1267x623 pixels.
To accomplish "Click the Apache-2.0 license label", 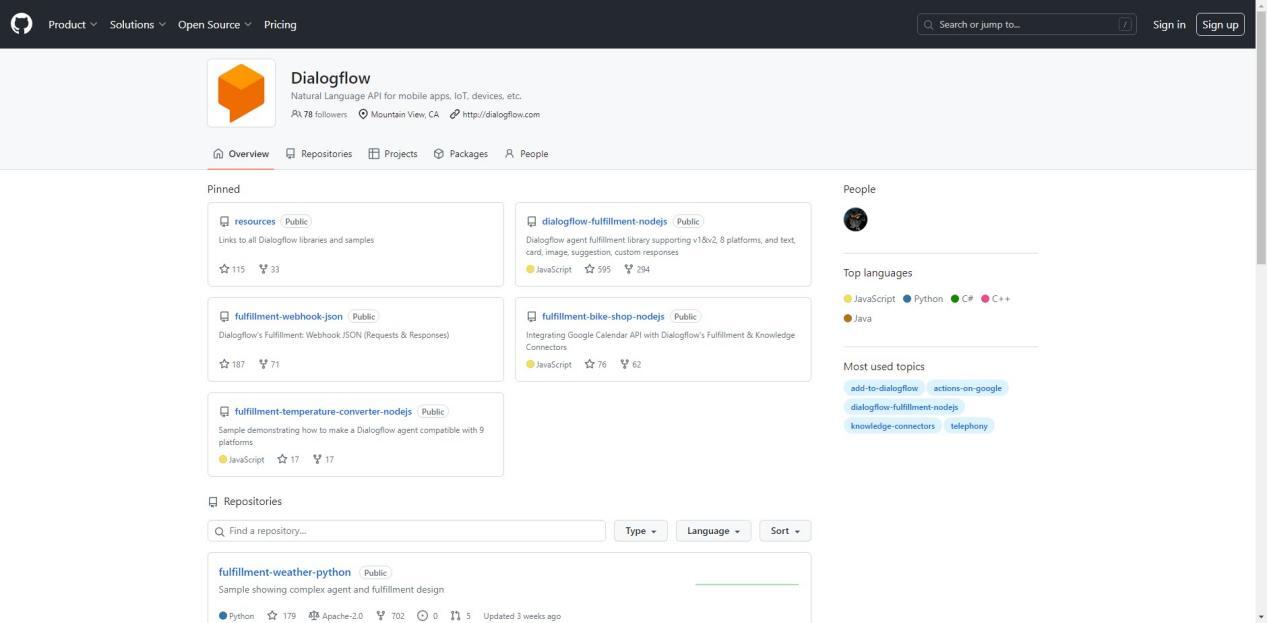I will coord(336,616).
